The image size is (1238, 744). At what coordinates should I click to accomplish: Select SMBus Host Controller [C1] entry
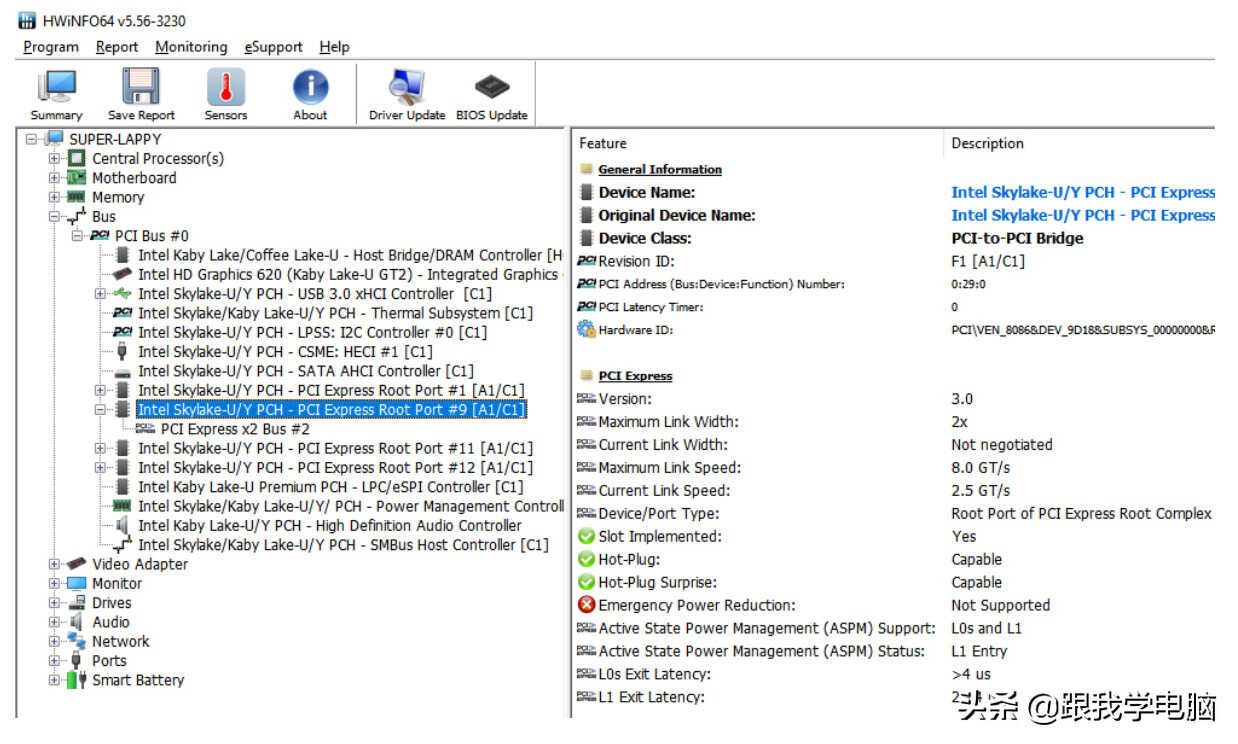[343, 545]
